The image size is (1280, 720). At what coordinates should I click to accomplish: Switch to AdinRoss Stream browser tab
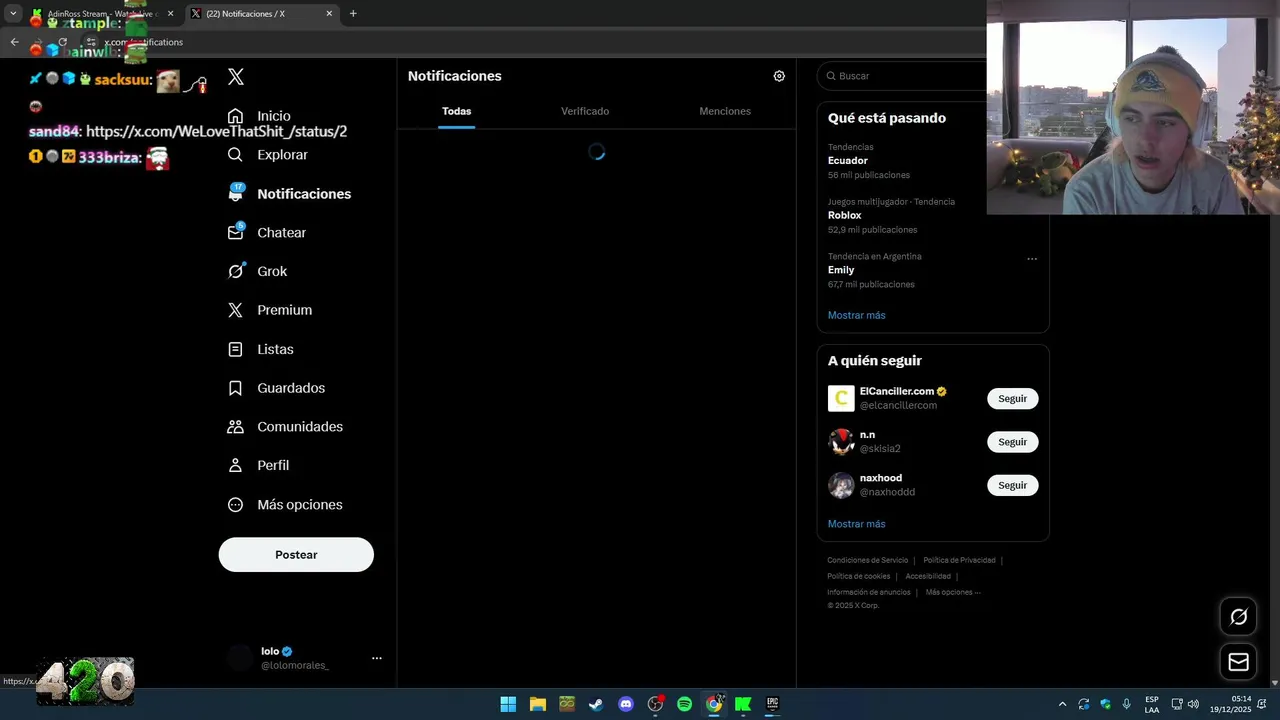tap(103, 14)
